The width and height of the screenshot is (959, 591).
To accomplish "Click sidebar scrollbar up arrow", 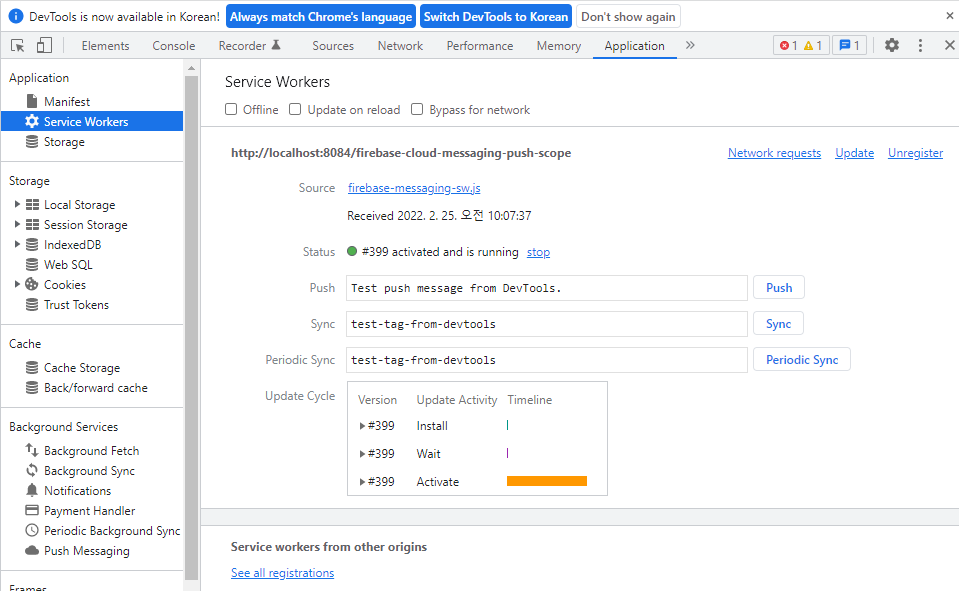I will 191,68.
